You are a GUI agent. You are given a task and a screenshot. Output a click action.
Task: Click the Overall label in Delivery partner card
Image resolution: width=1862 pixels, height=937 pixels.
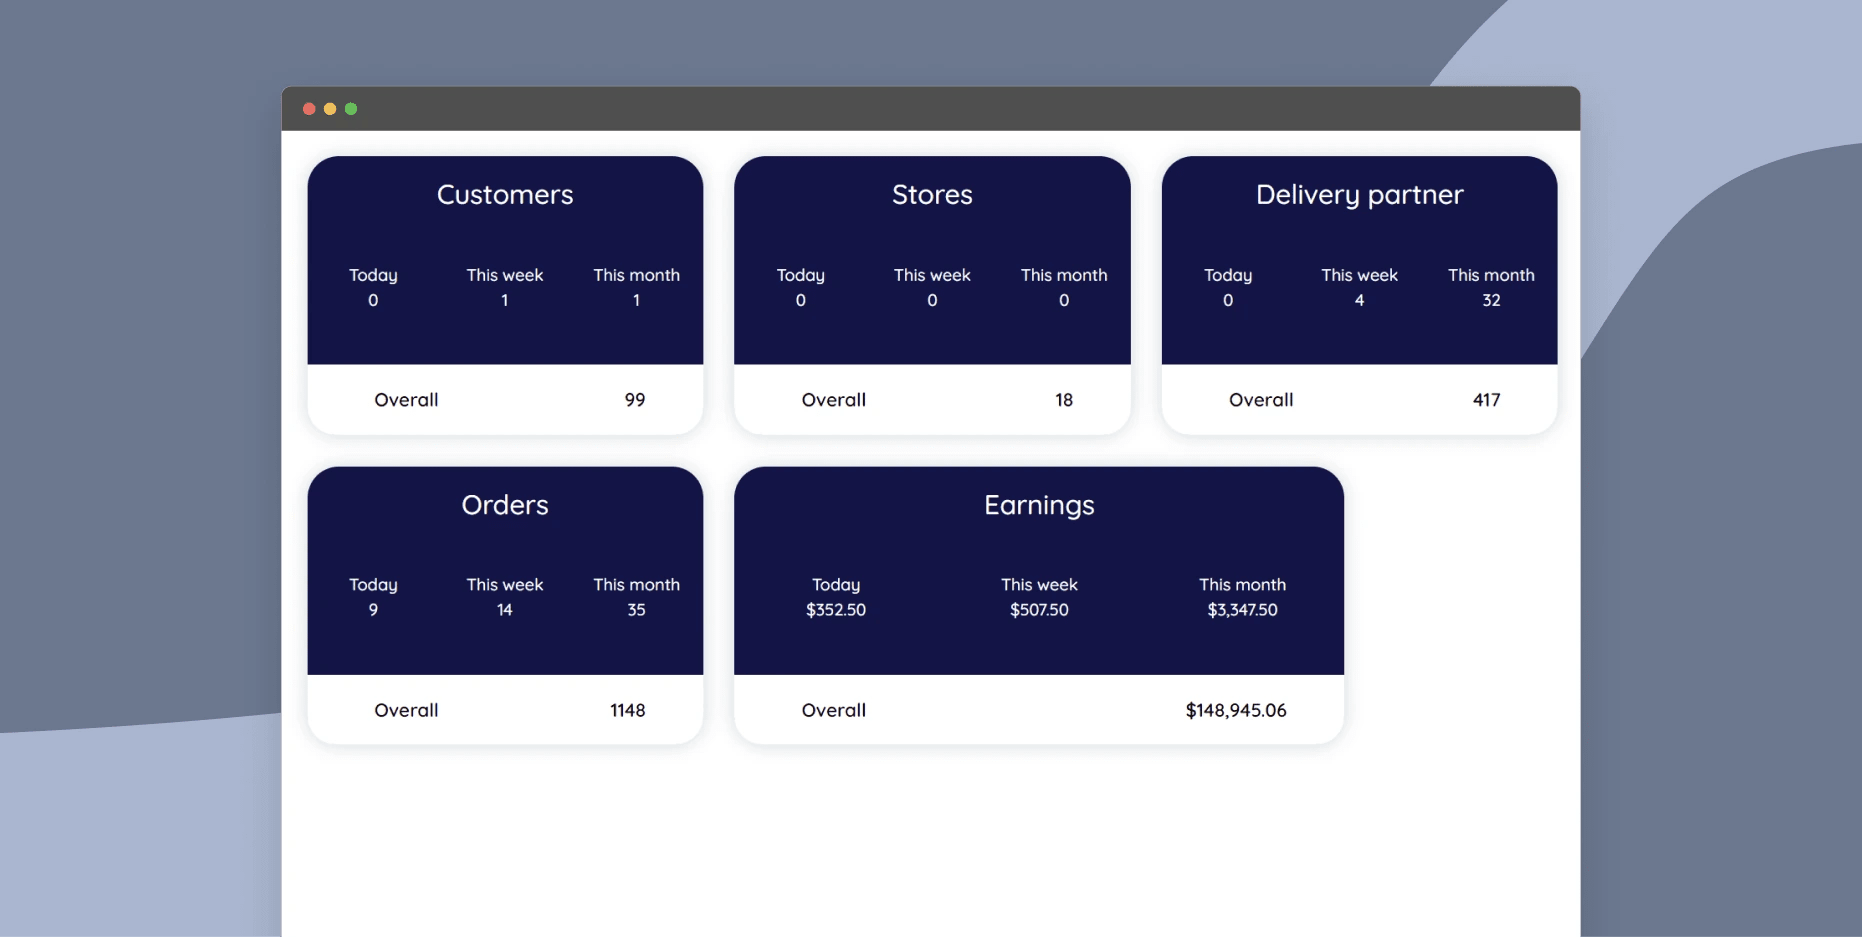(1260, 400)
